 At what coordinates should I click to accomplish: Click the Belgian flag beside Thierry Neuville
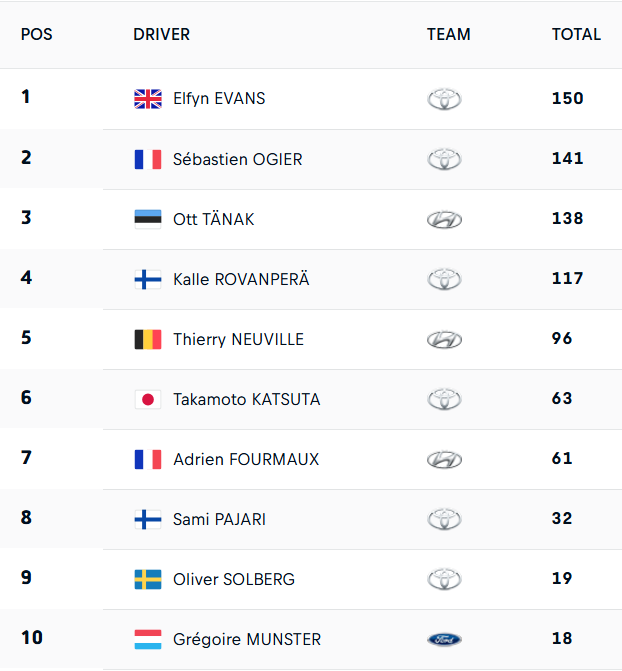(148, 339)
